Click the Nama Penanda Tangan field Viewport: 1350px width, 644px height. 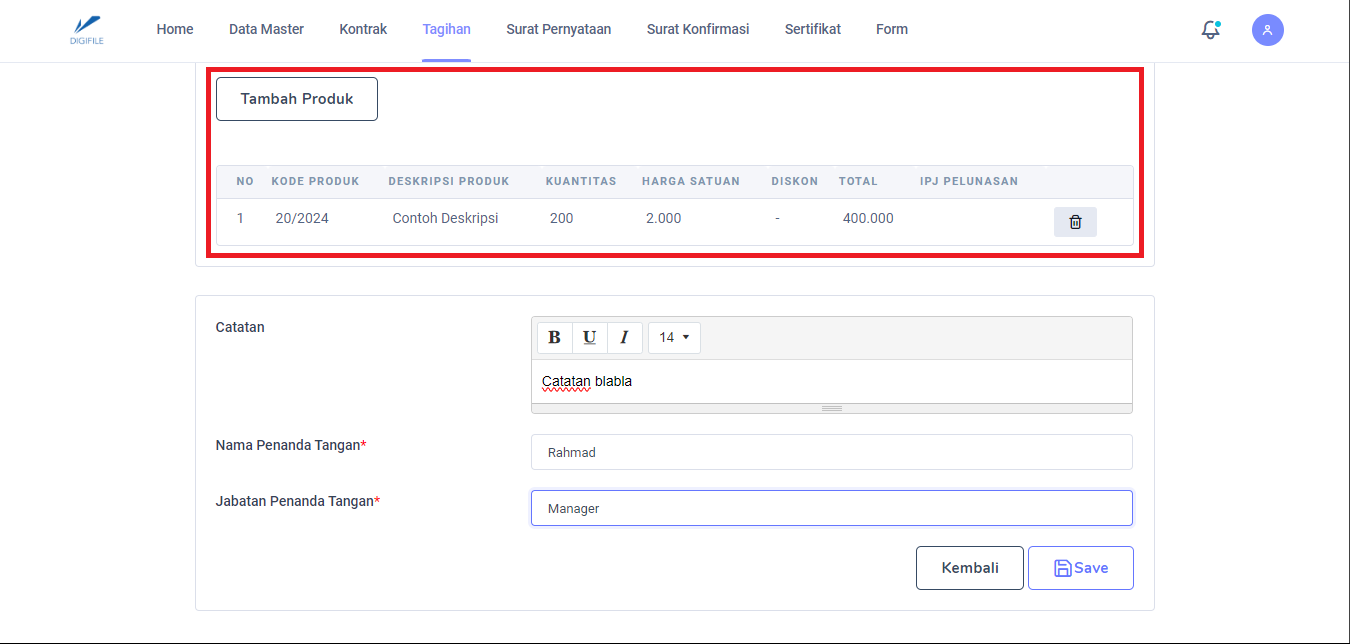point(831,452)
